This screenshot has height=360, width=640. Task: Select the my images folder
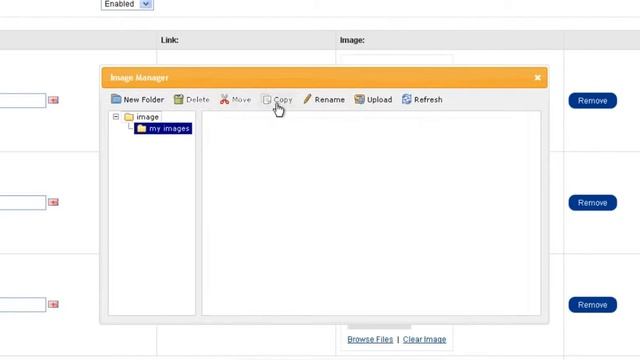coord(163,129)
